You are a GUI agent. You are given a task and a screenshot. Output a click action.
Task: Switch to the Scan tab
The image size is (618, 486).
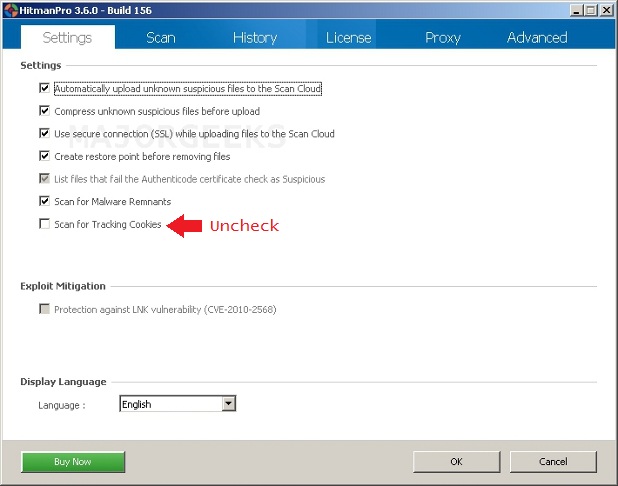161,37
